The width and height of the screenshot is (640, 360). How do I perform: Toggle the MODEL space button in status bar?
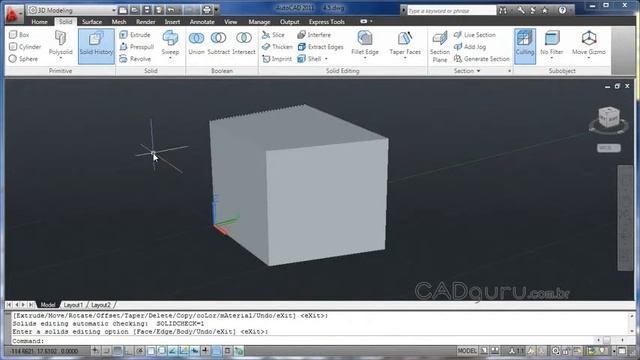(x=467, y=351)
